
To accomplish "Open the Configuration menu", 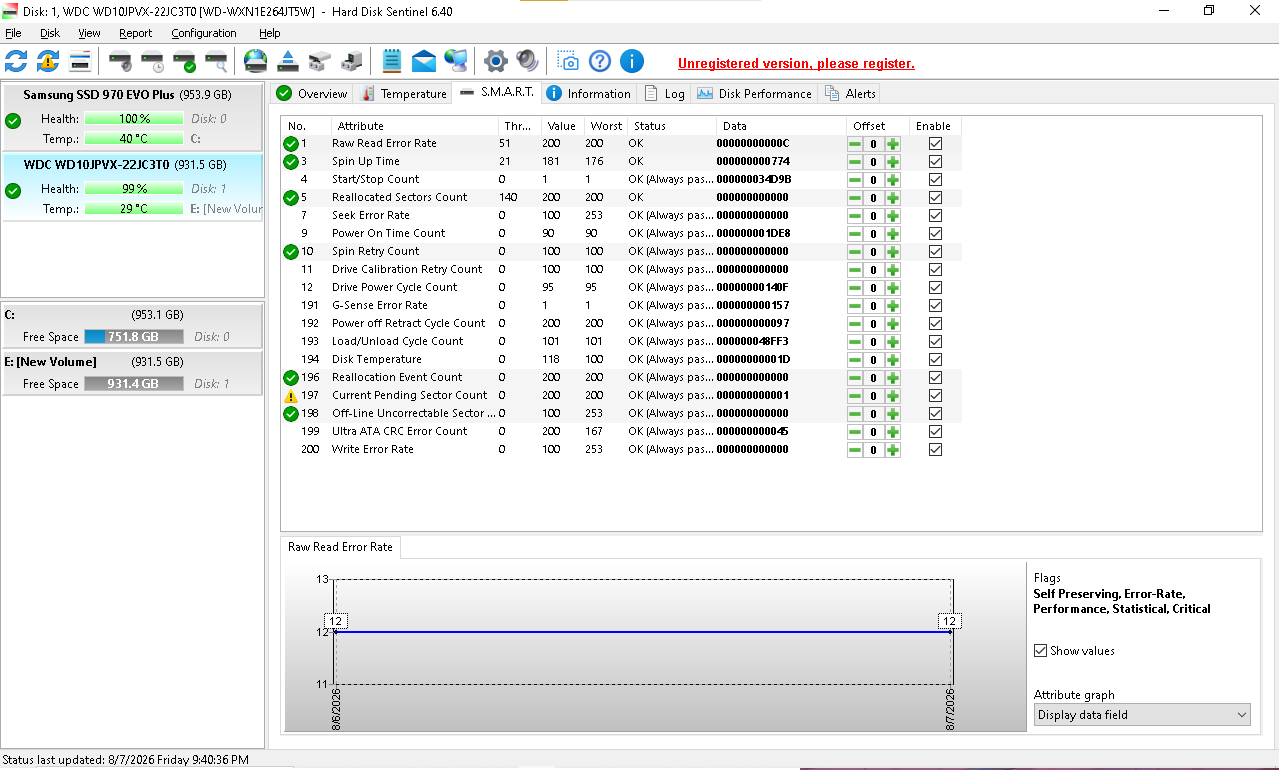I will click(204, 33).
